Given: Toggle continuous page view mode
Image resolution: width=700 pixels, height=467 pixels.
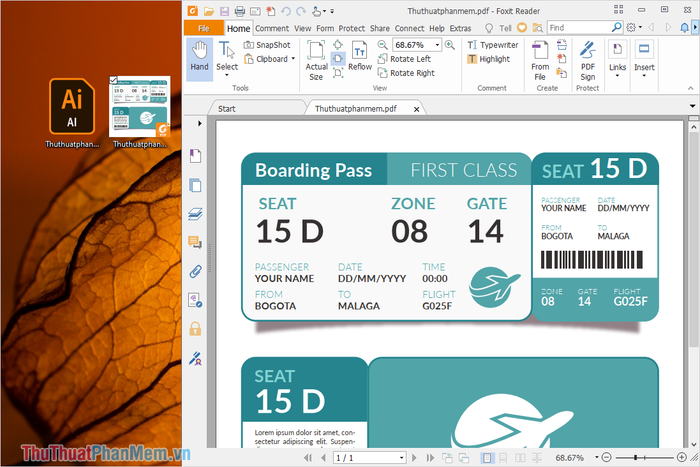Looking at the screenshot, I should (x=503, y=458).
